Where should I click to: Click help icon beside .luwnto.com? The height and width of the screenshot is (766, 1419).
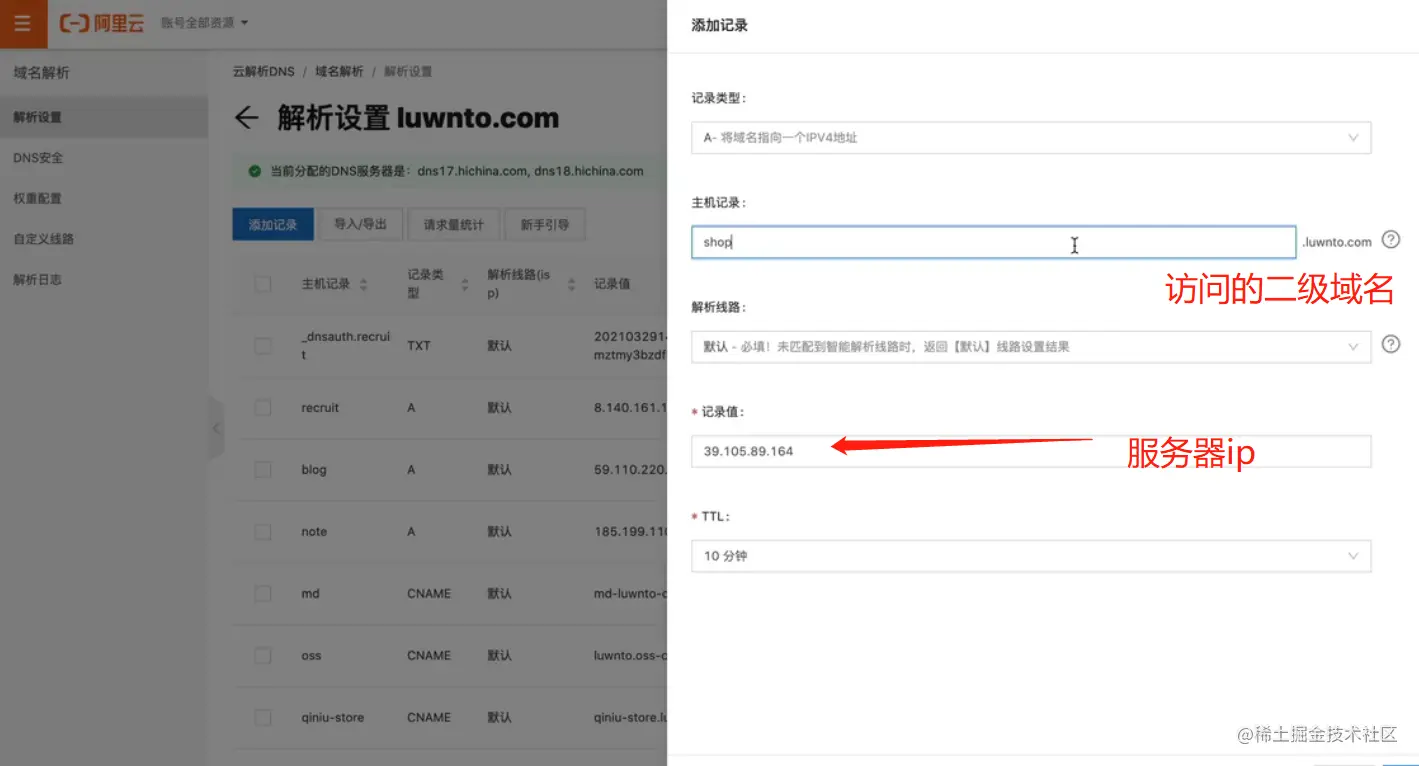[x=1390, y=240]
